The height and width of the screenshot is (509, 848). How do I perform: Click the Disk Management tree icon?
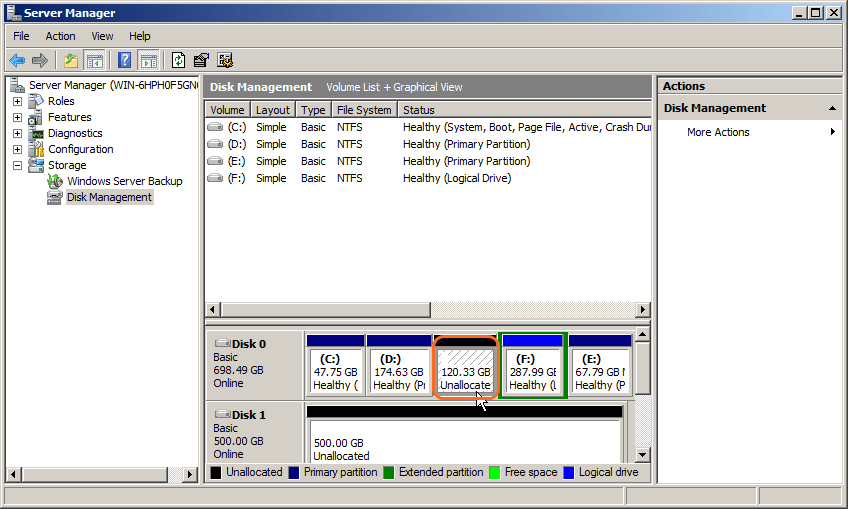coord(55,197)
